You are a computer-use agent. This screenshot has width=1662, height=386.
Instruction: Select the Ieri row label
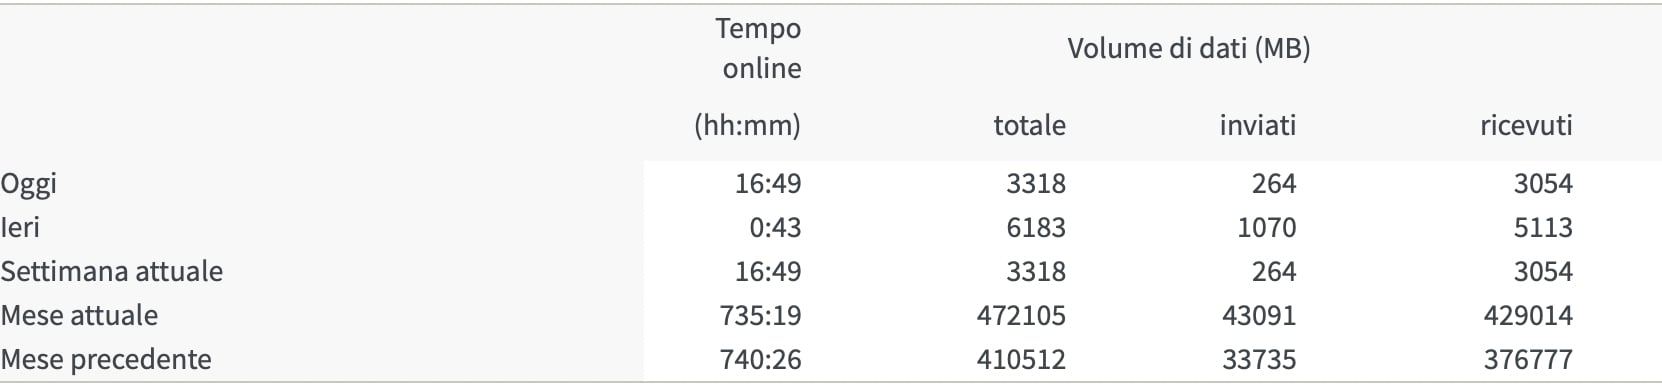tap(21, 227)
